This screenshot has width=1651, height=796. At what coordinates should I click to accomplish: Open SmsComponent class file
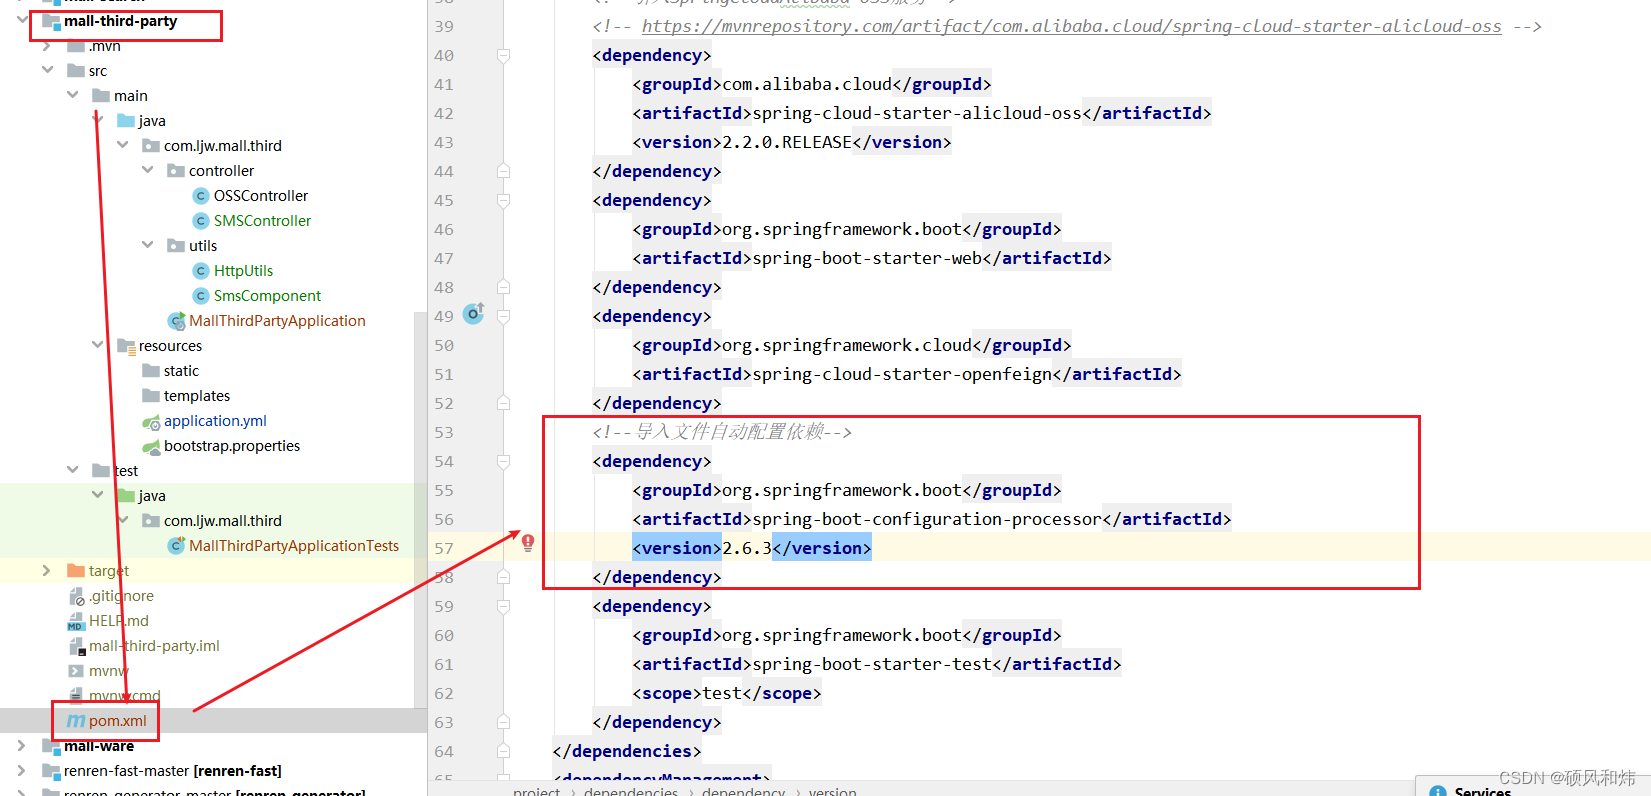coord(267,296)
